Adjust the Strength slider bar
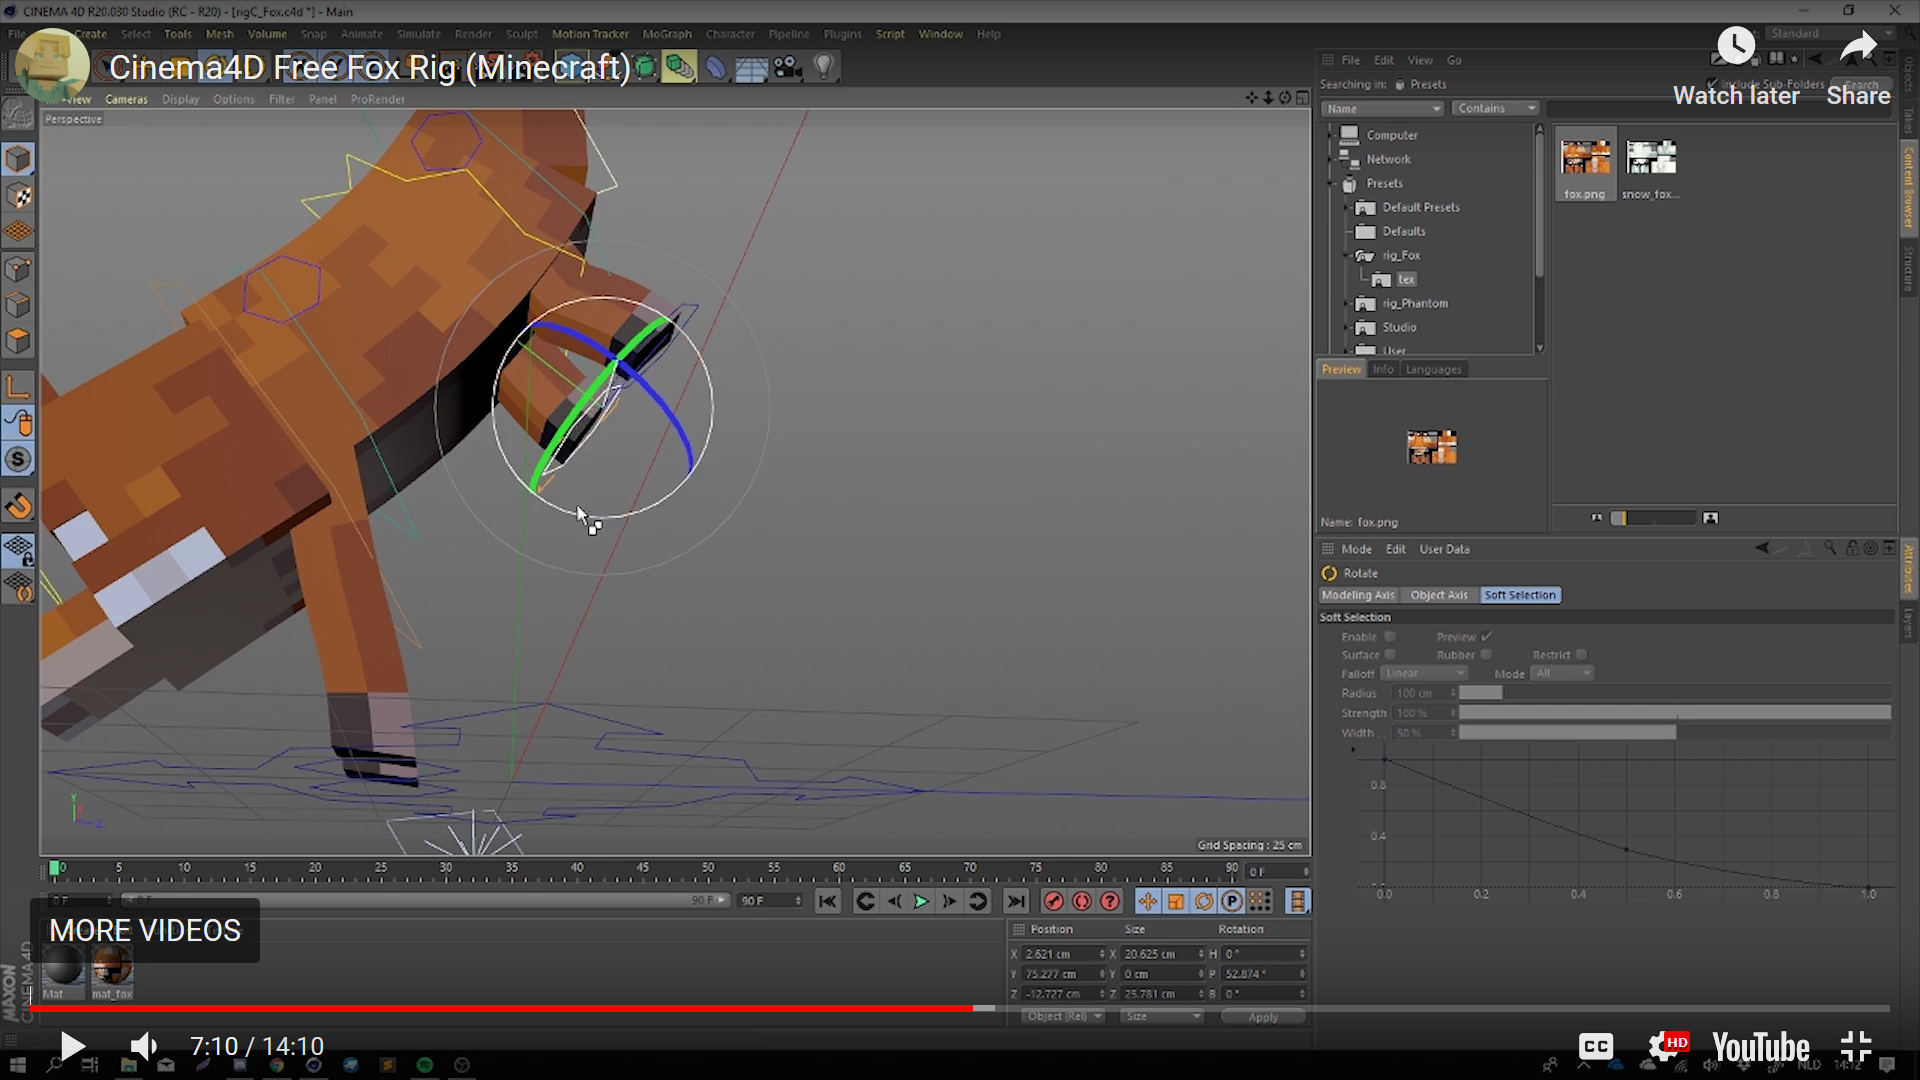Image resolution: width=1920 pixels, height=1080 pixels. pyautogui.click(x=1675, y=713)
